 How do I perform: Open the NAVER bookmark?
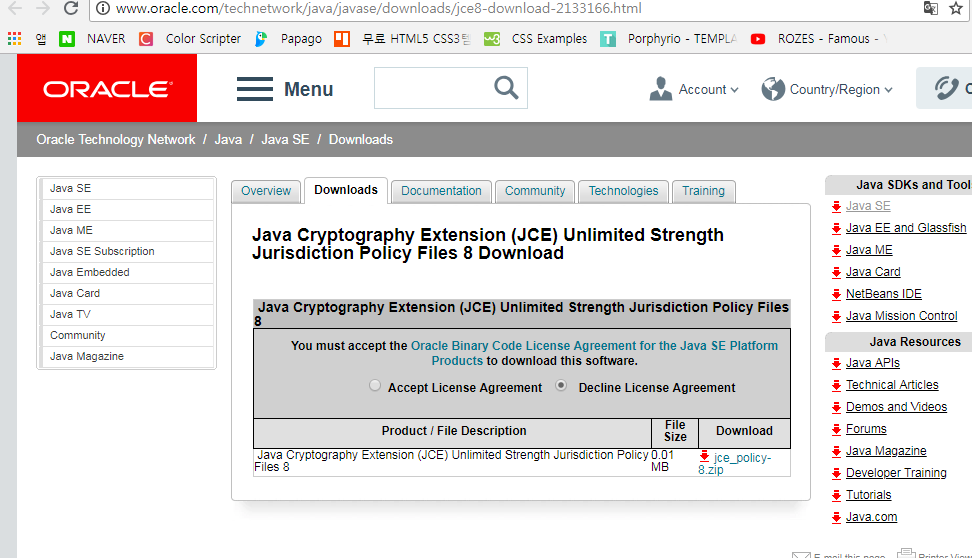tap(92, 38)
